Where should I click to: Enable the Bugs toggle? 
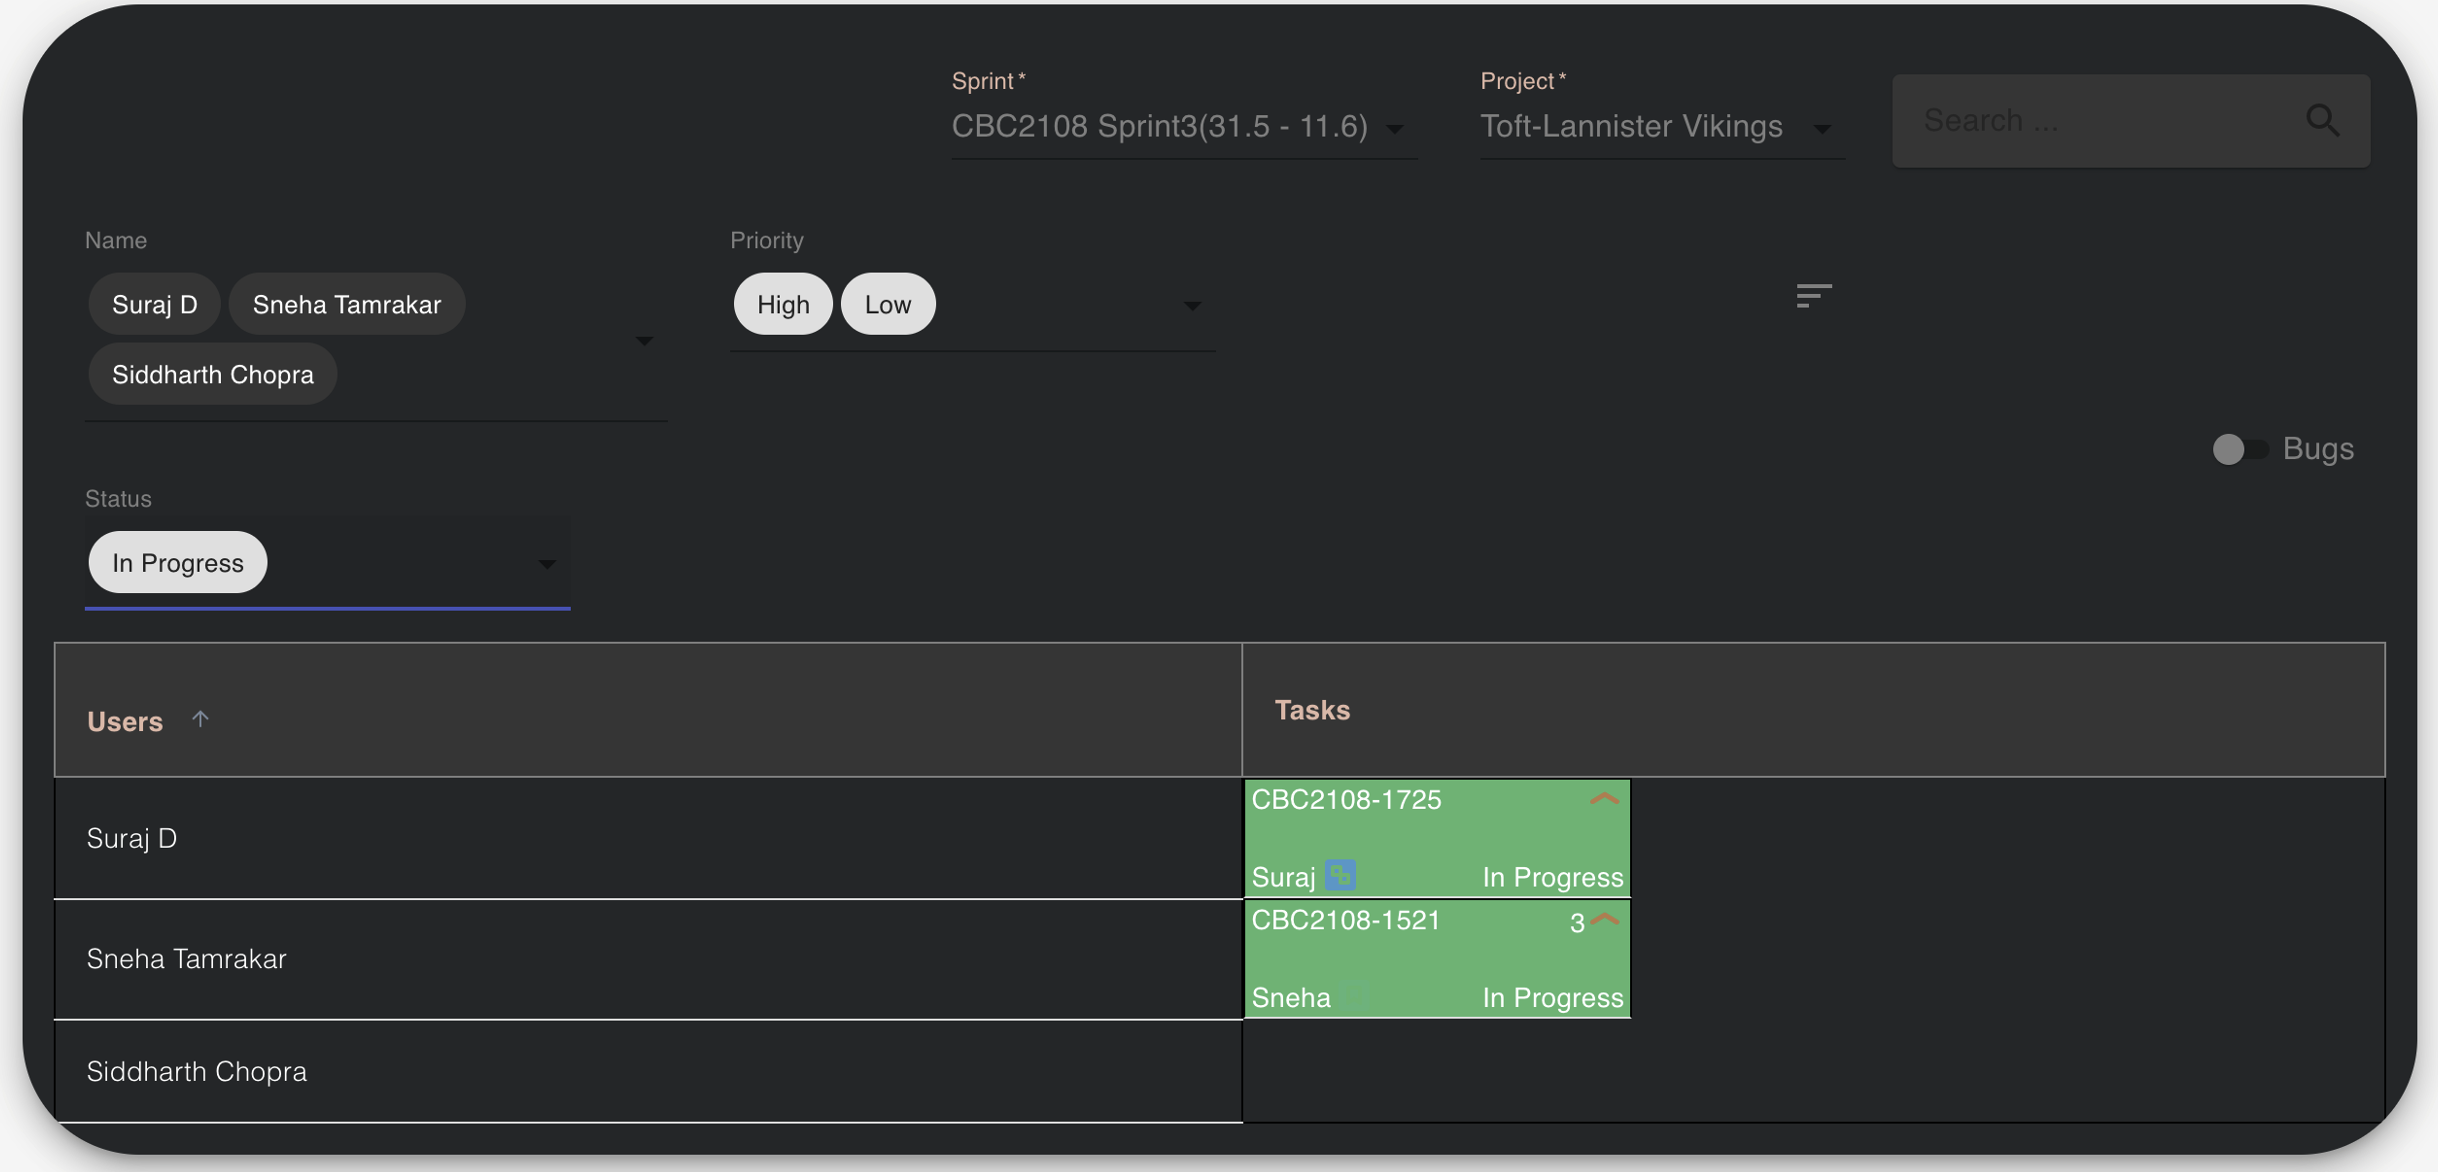(x=2240, y=450)
